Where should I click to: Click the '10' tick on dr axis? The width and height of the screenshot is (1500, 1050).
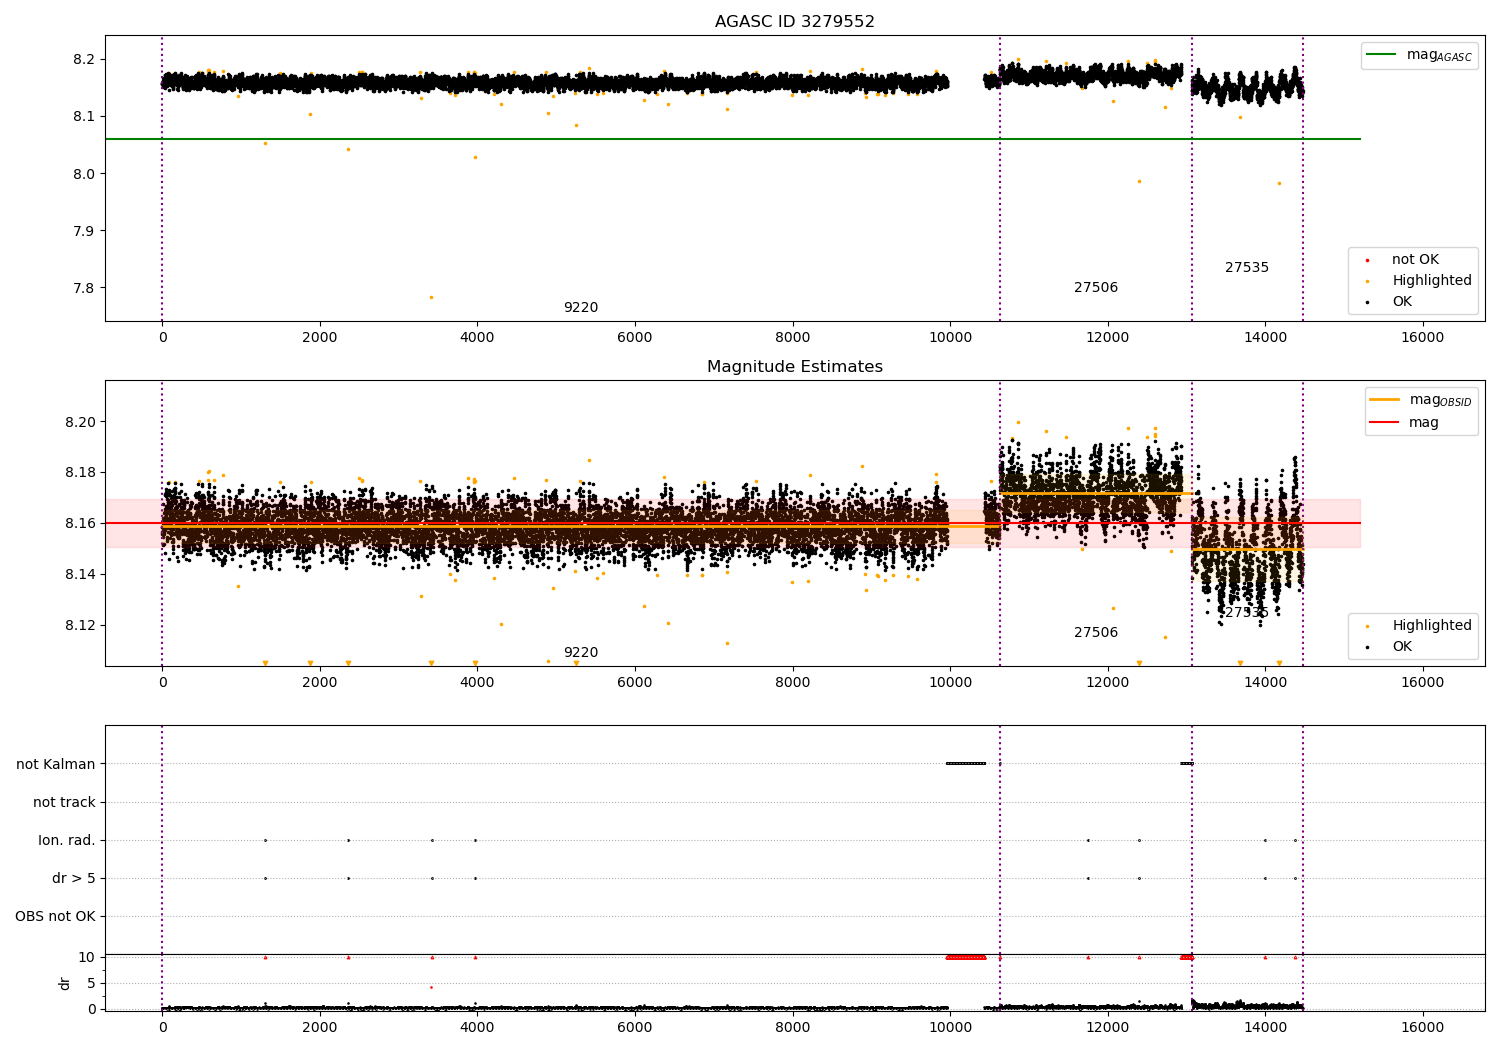click(x=86, y=957)
